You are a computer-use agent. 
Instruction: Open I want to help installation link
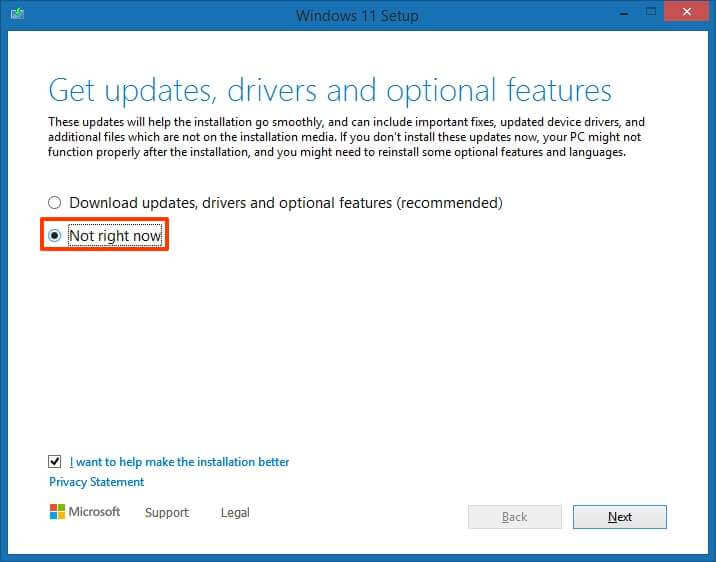(179, 462)
